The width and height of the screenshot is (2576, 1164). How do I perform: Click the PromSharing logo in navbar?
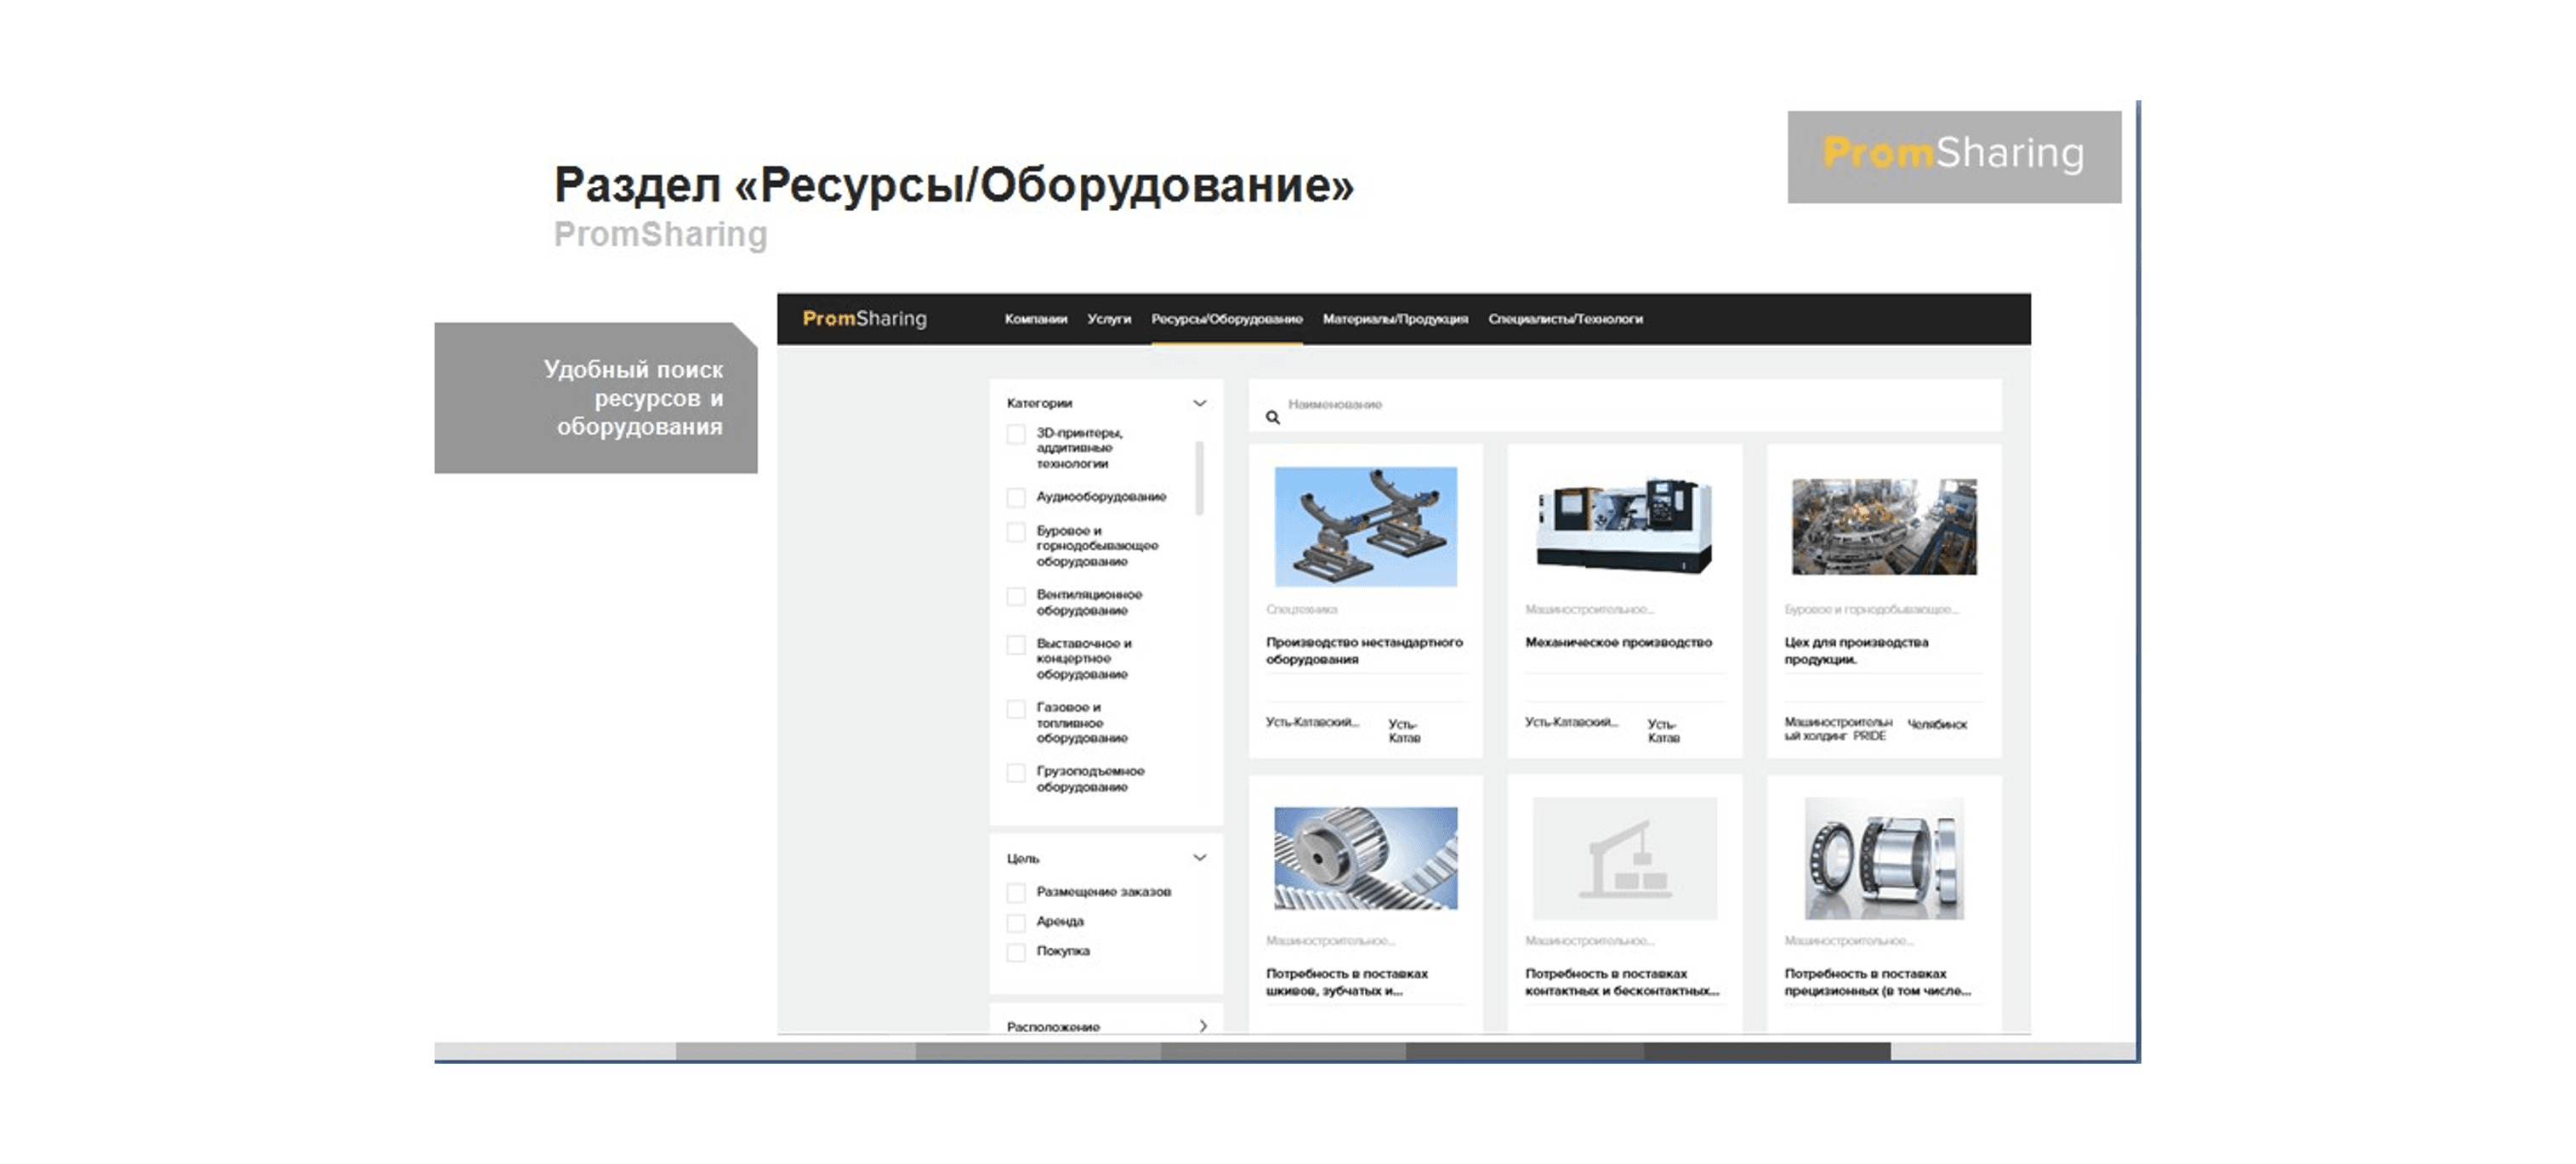[x=864, y=318]
